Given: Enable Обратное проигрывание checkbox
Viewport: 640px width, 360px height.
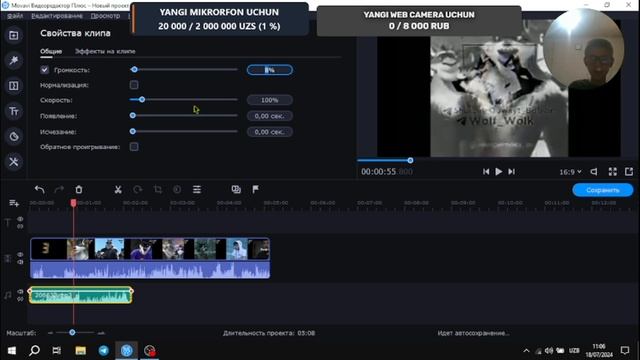Looking at the screenshot, I should [134, 147].
